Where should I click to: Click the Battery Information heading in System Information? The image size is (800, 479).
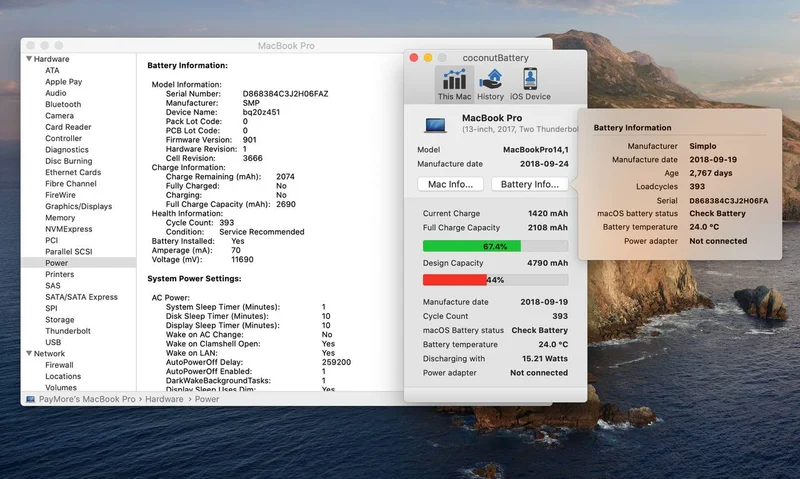(187, 65)
